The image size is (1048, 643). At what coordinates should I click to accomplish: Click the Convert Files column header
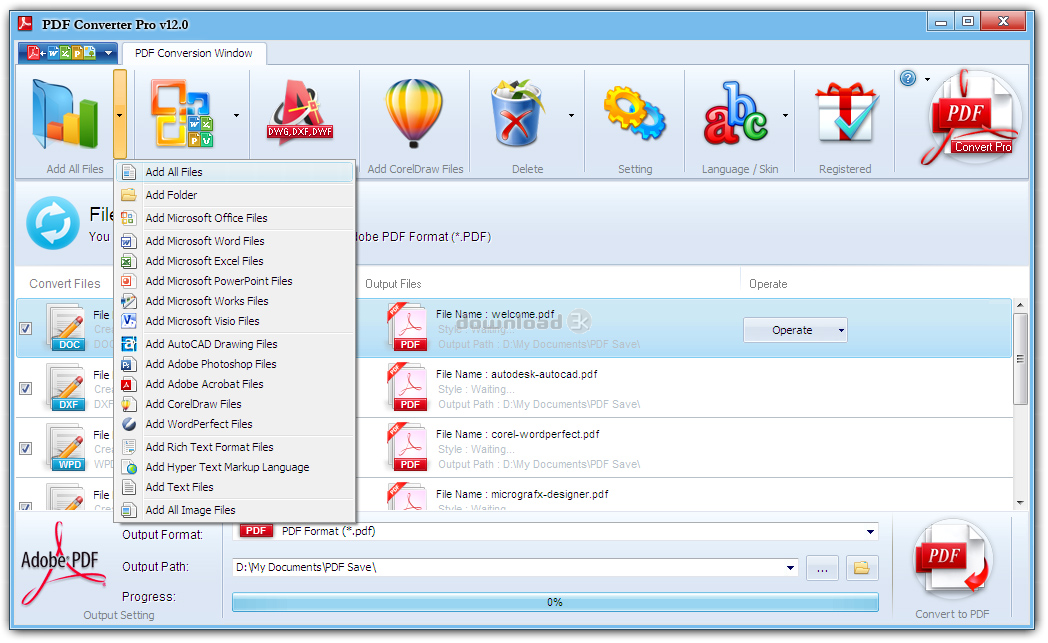tap(65, 284)
